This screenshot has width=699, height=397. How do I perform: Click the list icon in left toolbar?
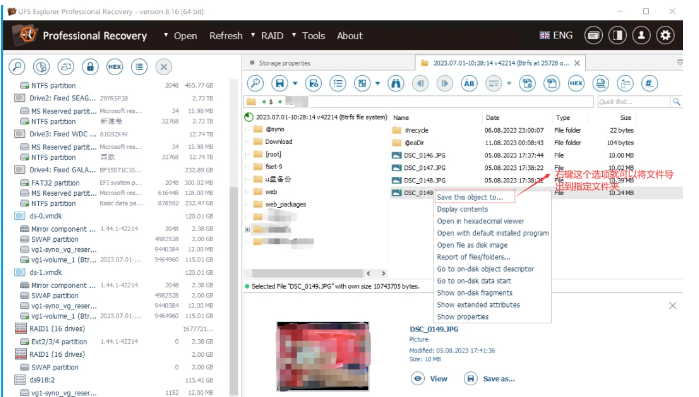(x=139, y=67)
